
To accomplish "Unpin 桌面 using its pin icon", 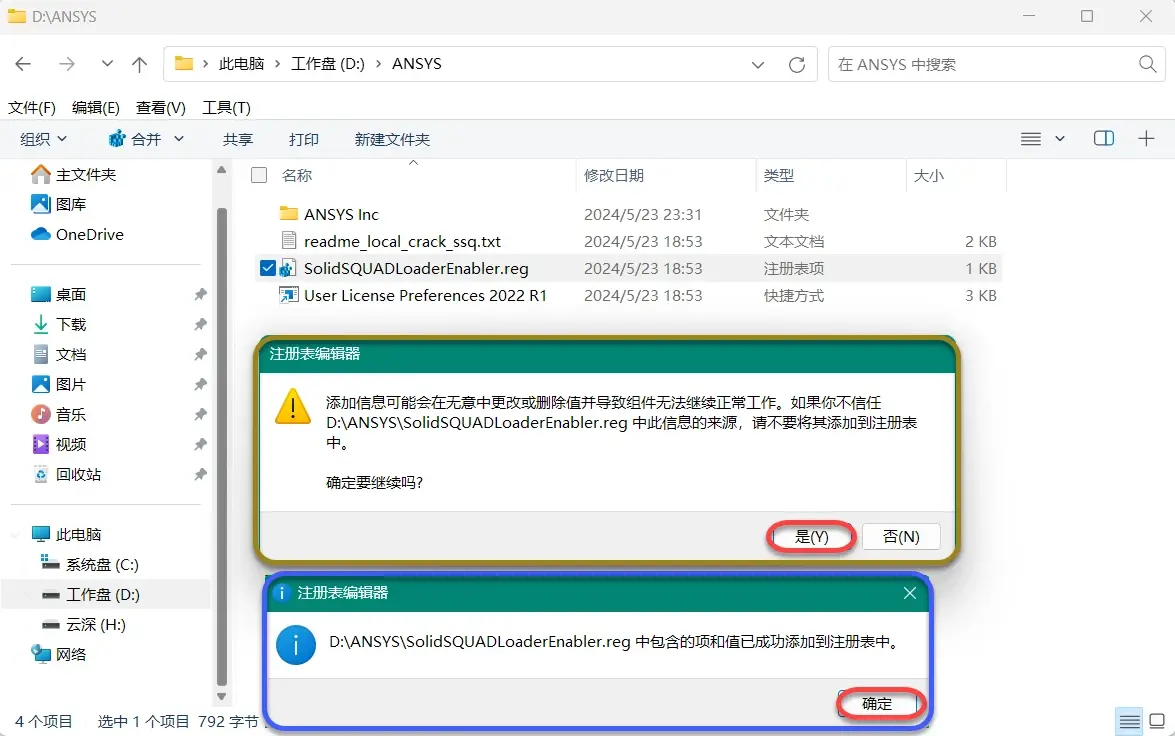I will 200,295.
